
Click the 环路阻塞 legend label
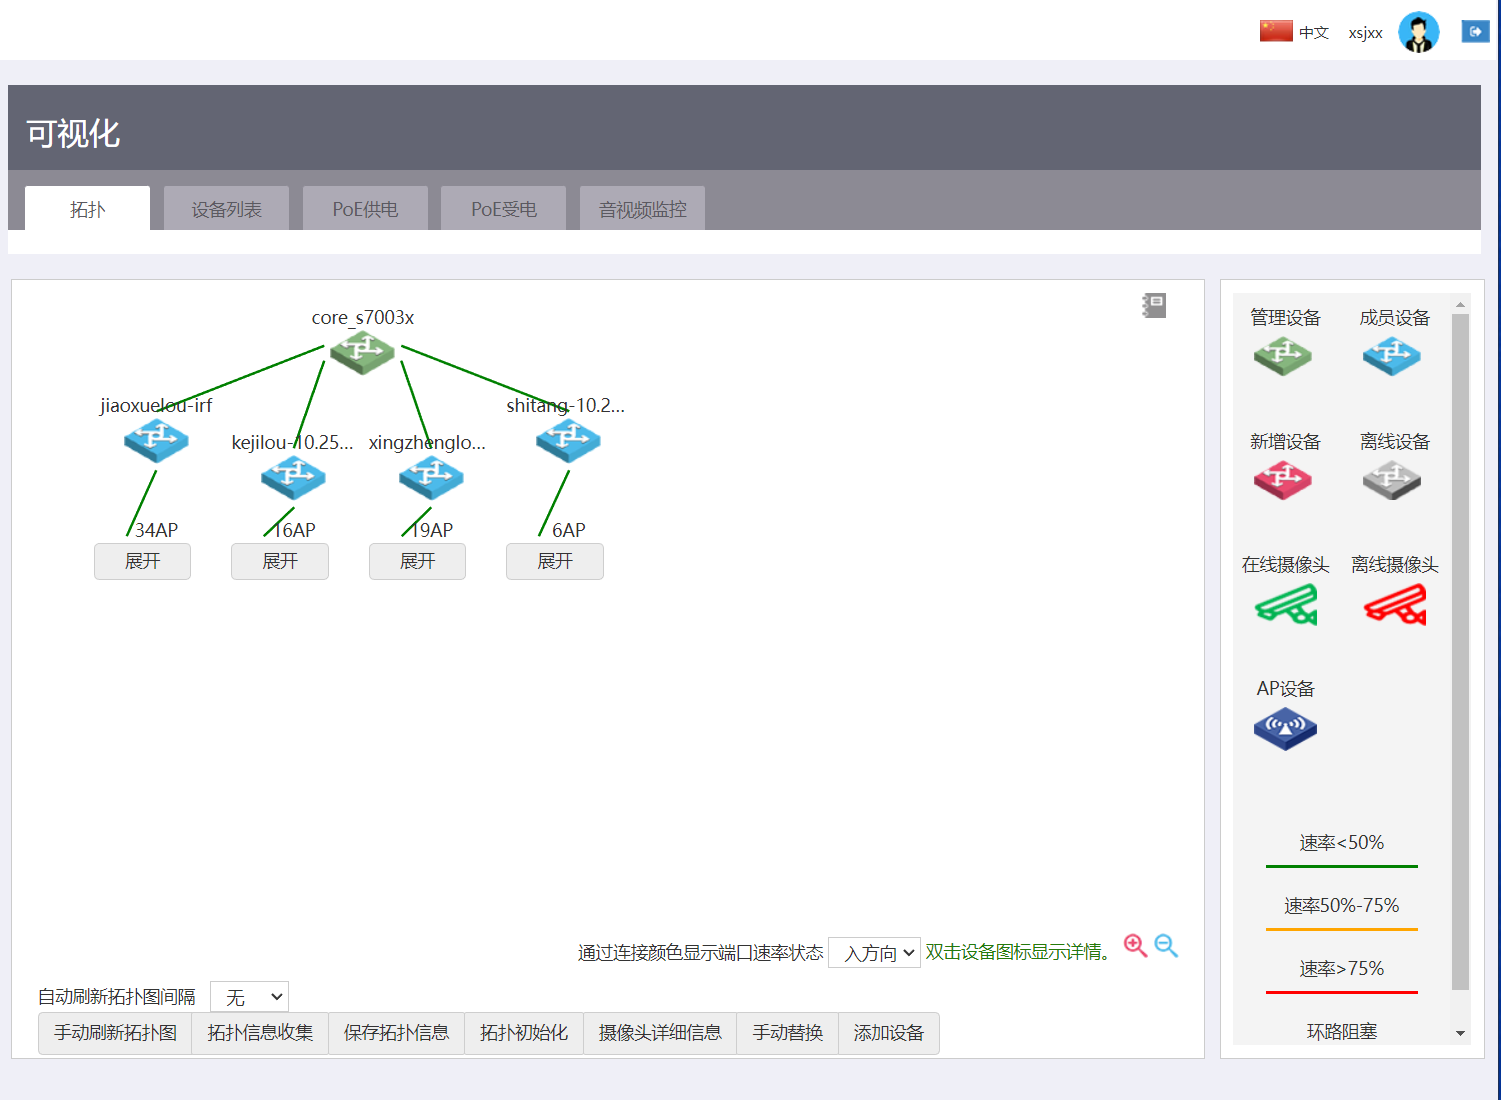click(x=1342, y=1032)
